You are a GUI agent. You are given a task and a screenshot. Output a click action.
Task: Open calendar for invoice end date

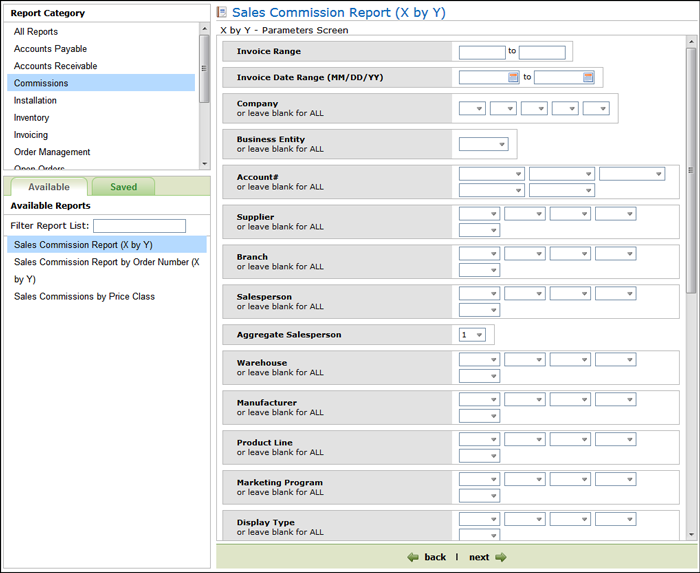pyautogui.click(x=588, y=77)
